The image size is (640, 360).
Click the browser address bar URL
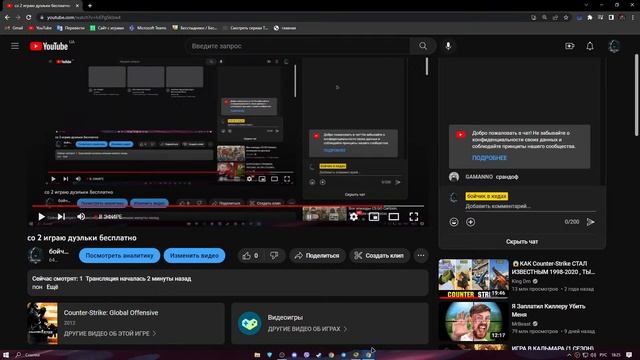(83, 18)
